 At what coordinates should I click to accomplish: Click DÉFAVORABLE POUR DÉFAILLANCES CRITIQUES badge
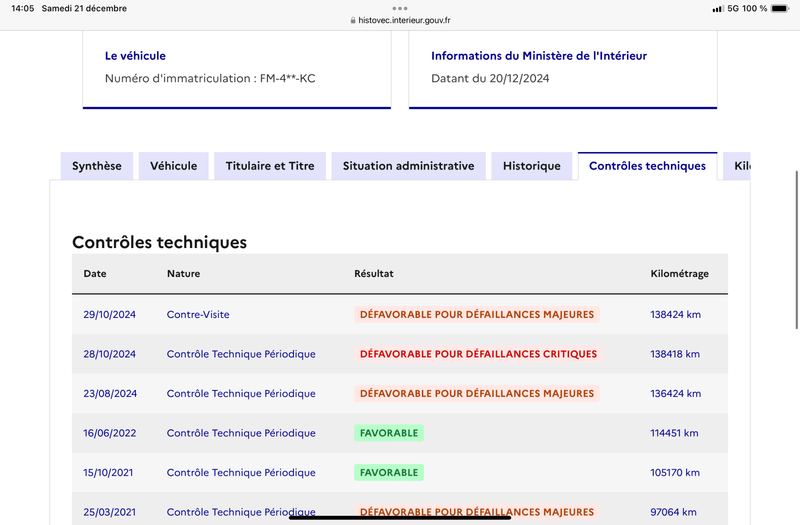pyautogui.click(x=478, y=354)
